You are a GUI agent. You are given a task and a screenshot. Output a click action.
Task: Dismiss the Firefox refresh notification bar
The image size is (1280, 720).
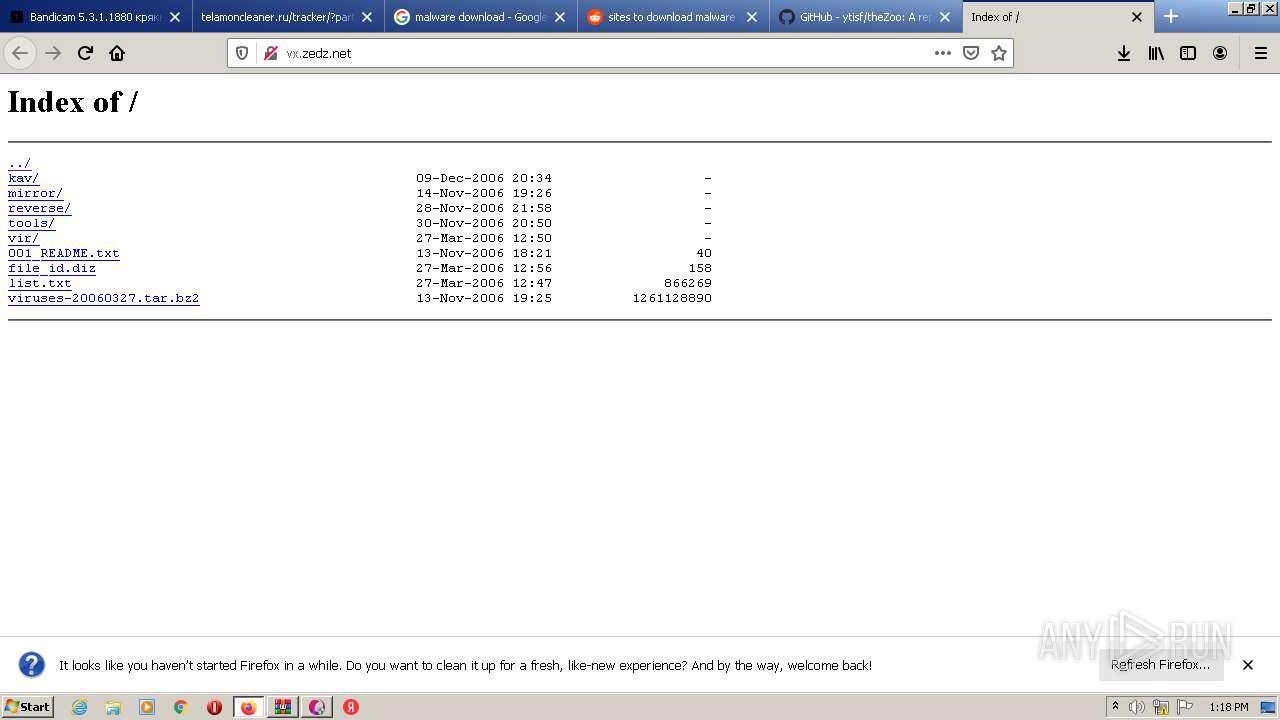coord(1247,665)
